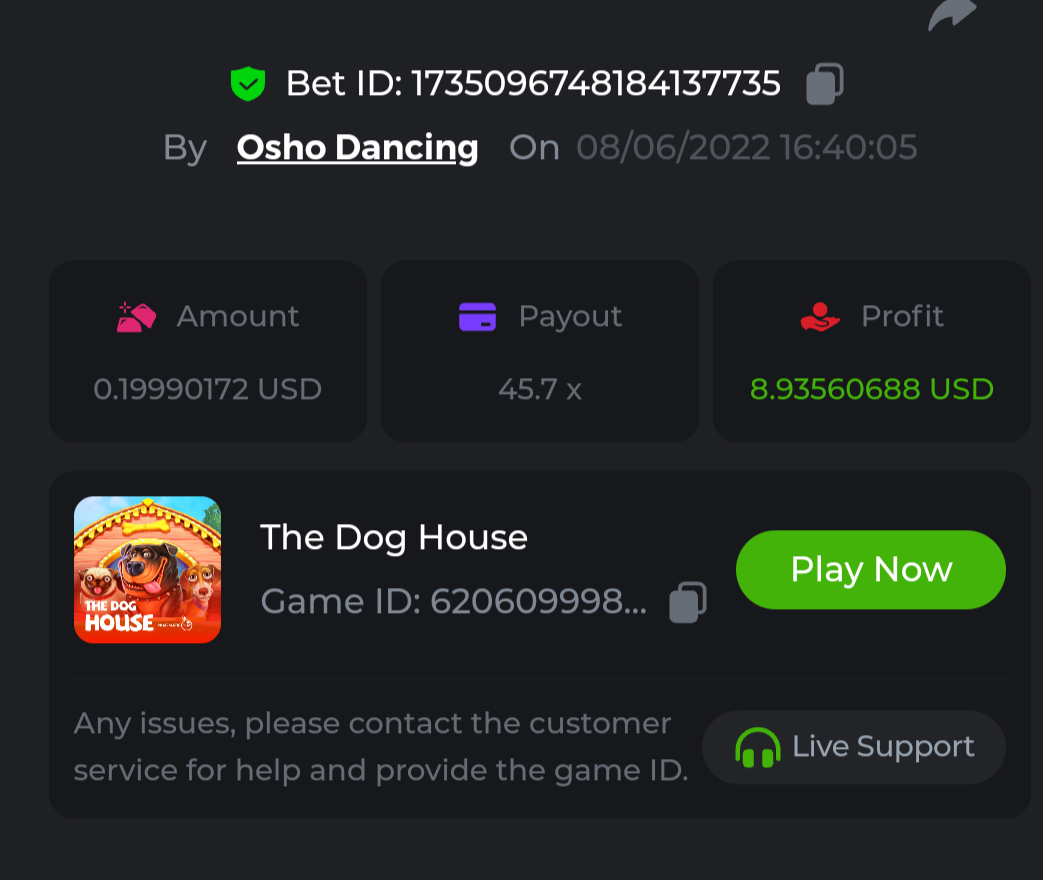
Task: Copy the Game ID
Action: pyautogui.click(x=687, y=602)
